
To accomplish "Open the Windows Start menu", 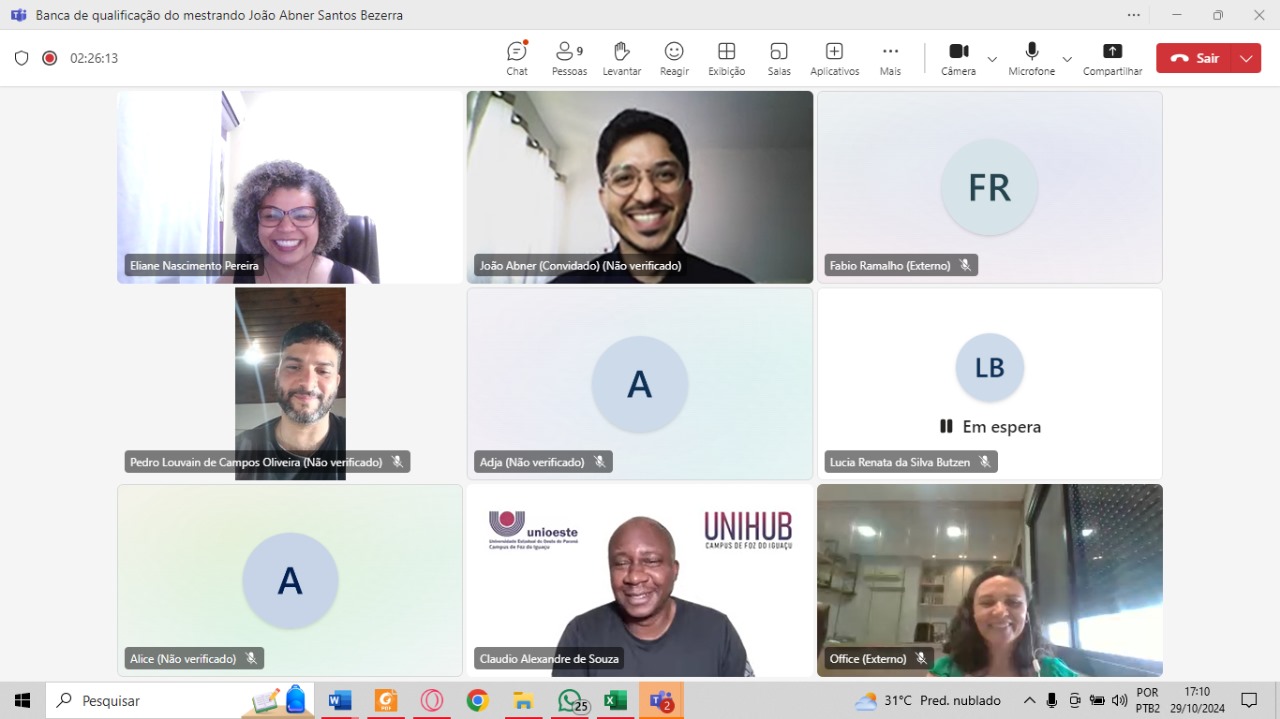I will click(x=22, y=700).
